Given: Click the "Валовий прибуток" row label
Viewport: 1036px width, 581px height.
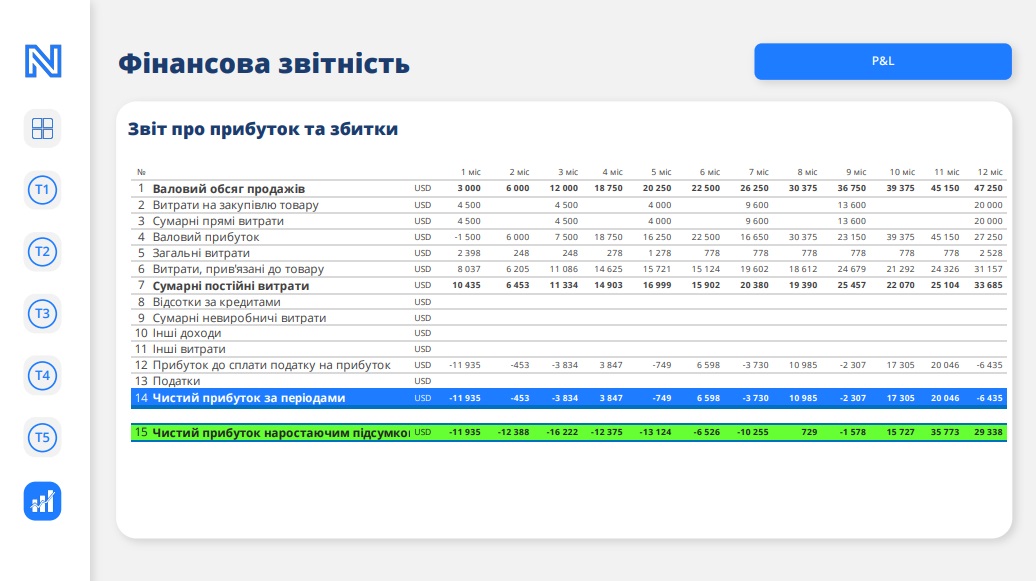Looking at the screenshot, I should [x=205, y=237].
